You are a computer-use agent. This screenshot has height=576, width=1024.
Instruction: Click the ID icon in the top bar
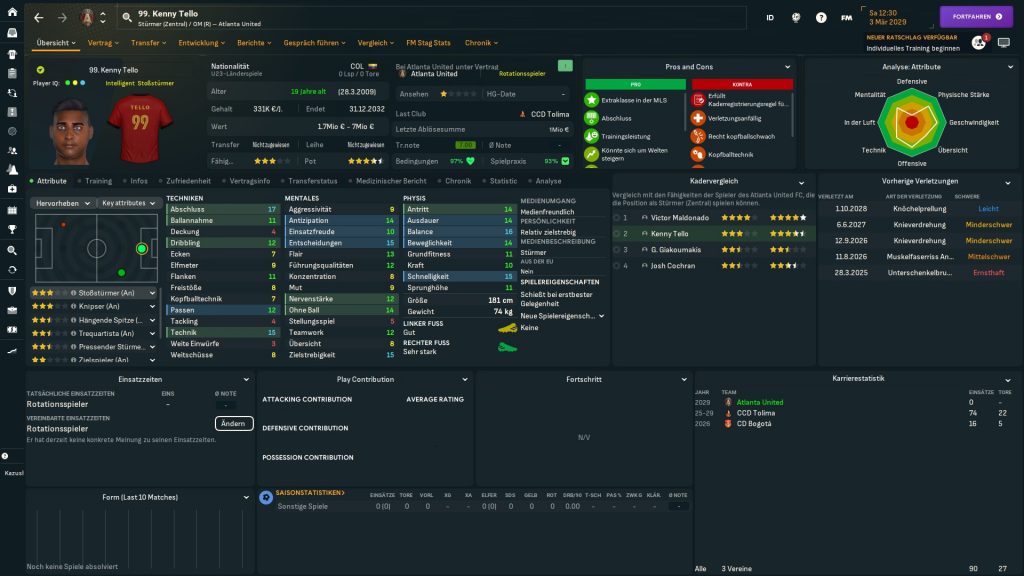(x=769, y=18)
